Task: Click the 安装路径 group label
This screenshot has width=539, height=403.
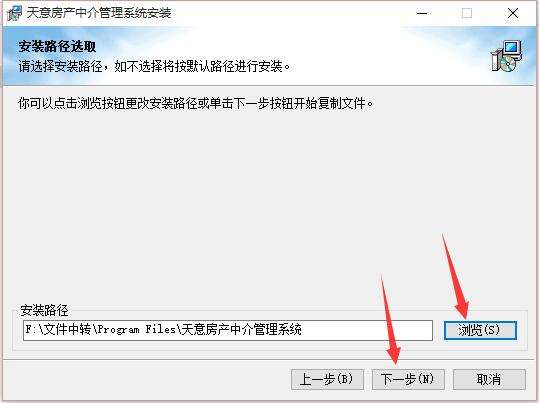Action: click(x=44, y=311)
